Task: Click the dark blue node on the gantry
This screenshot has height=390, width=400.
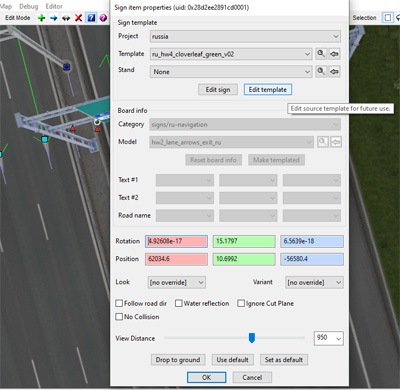Action: point(67,67)
